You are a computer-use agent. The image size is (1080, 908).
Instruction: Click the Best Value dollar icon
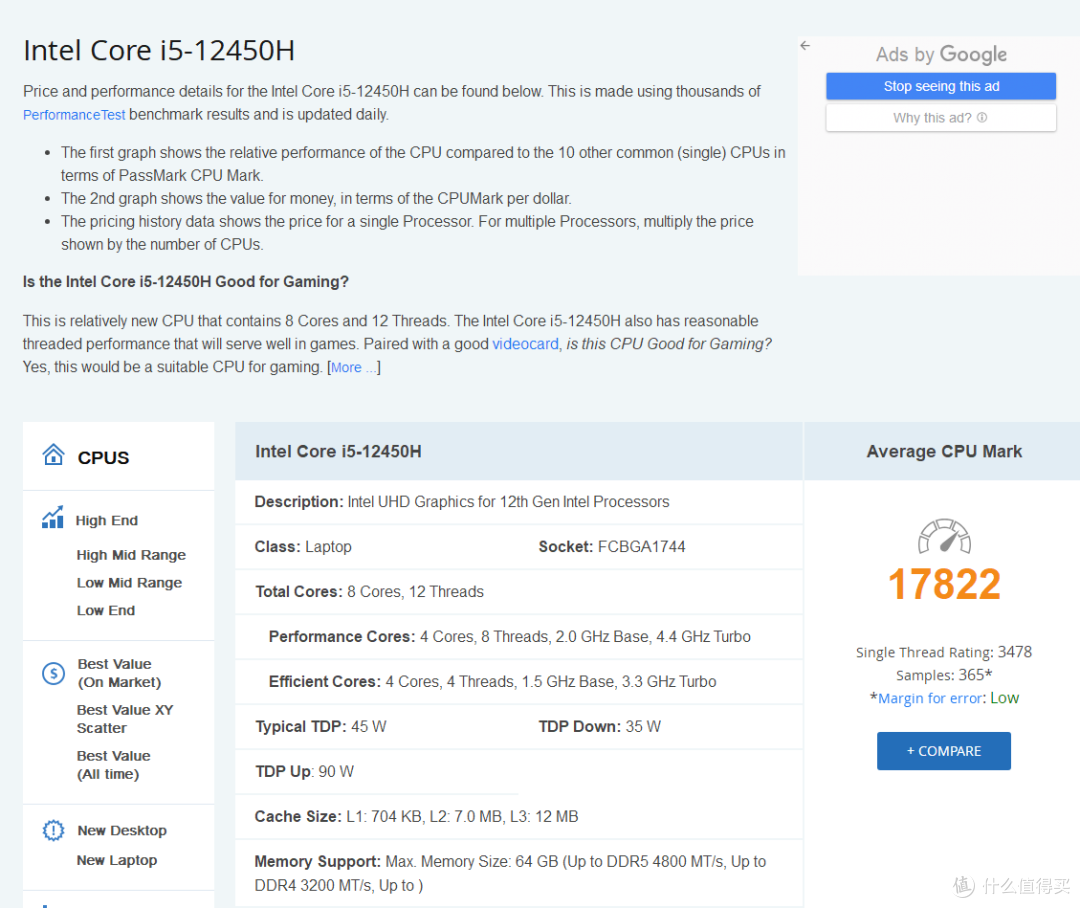(54, 673)
